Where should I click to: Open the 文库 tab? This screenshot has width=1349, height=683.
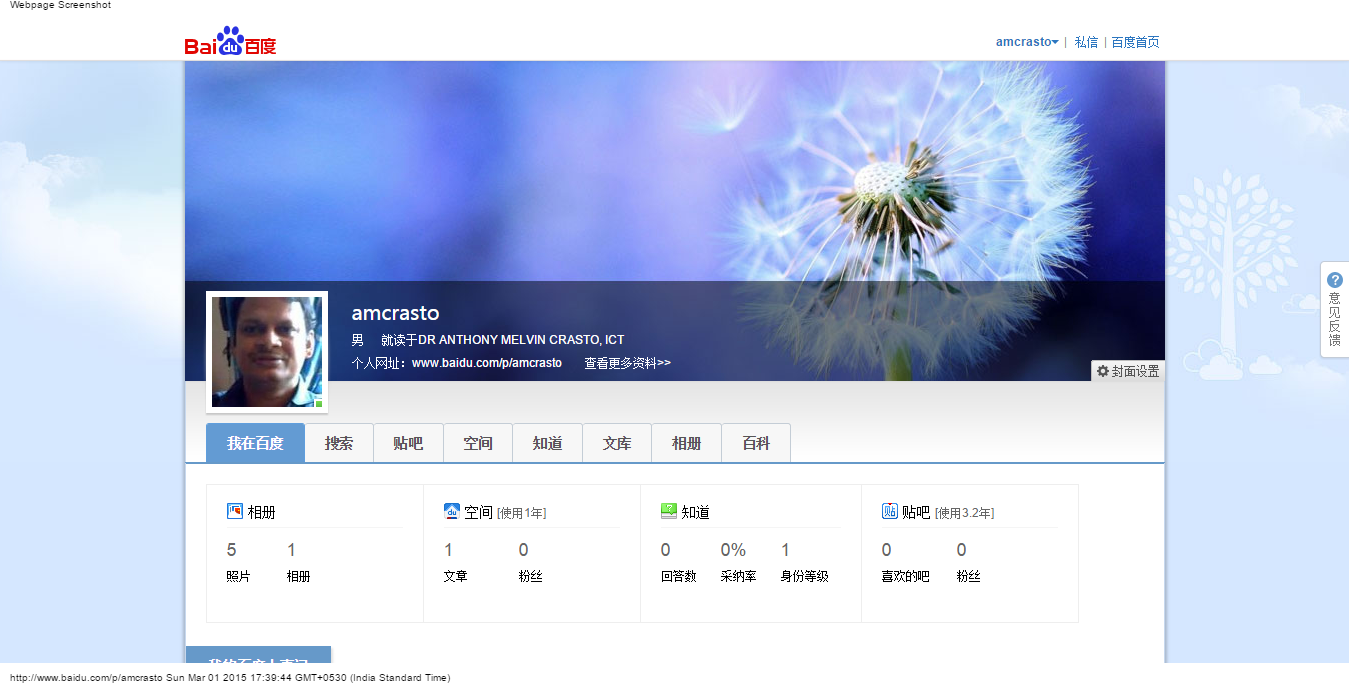pos(617,443)
